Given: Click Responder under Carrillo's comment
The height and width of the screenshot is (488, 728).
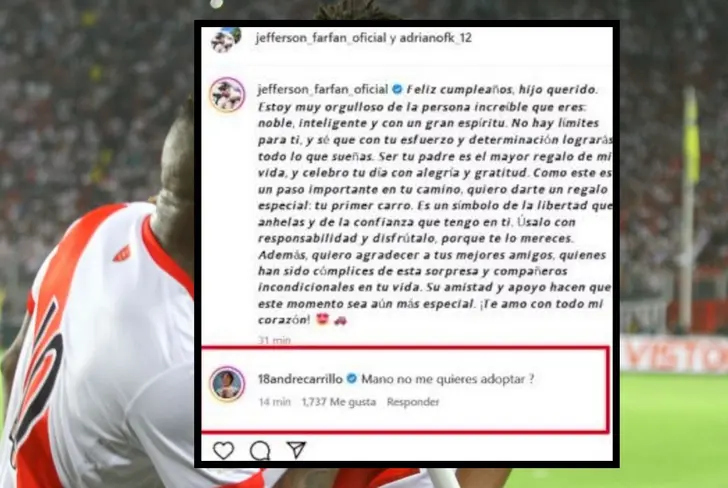Looking at the screenshot, I should (x=413, y=402).
